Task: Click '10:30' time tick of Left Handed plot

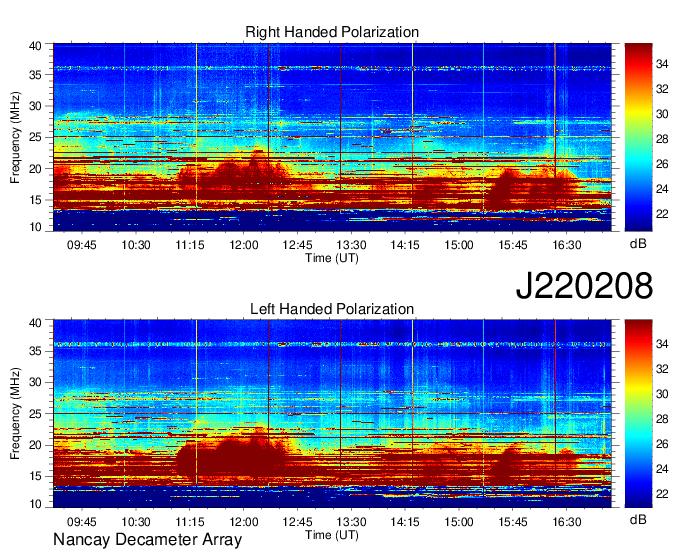Action: [136, 521]
